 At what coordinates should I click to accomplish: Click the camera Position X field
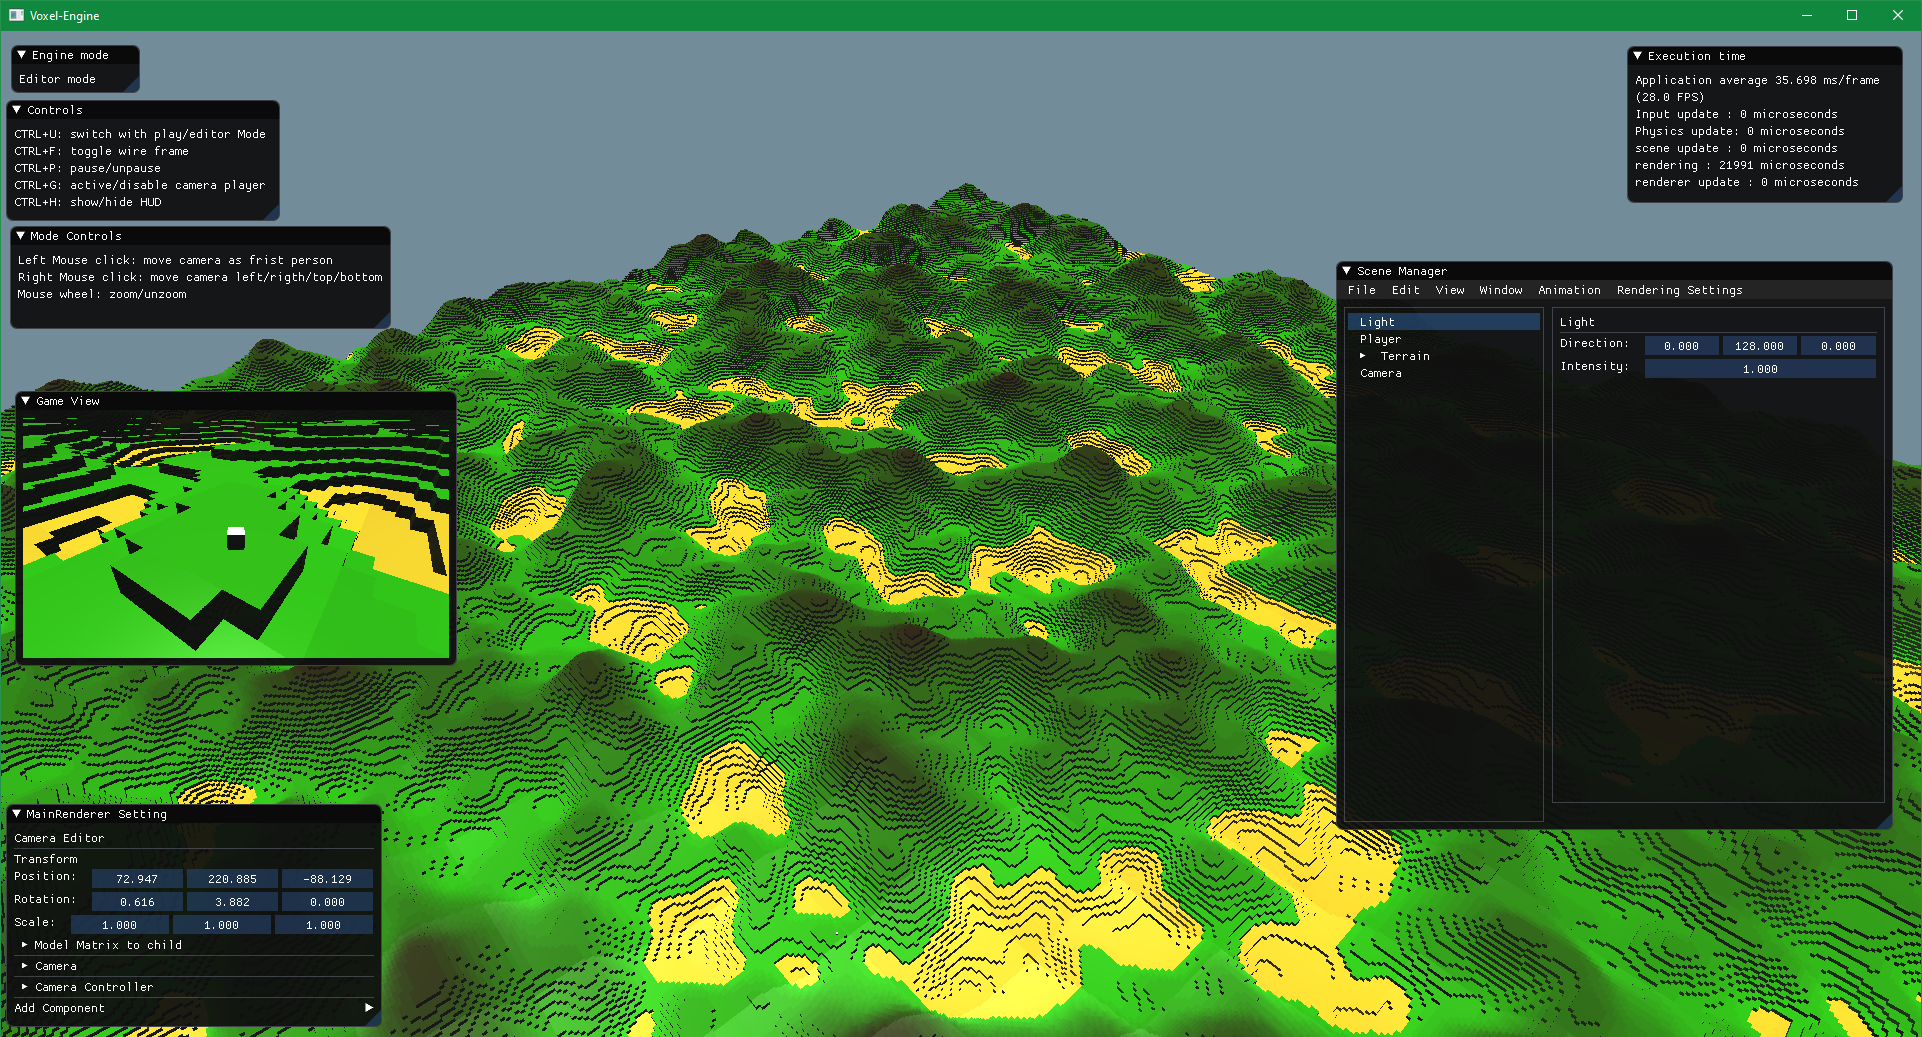[137, 879]
